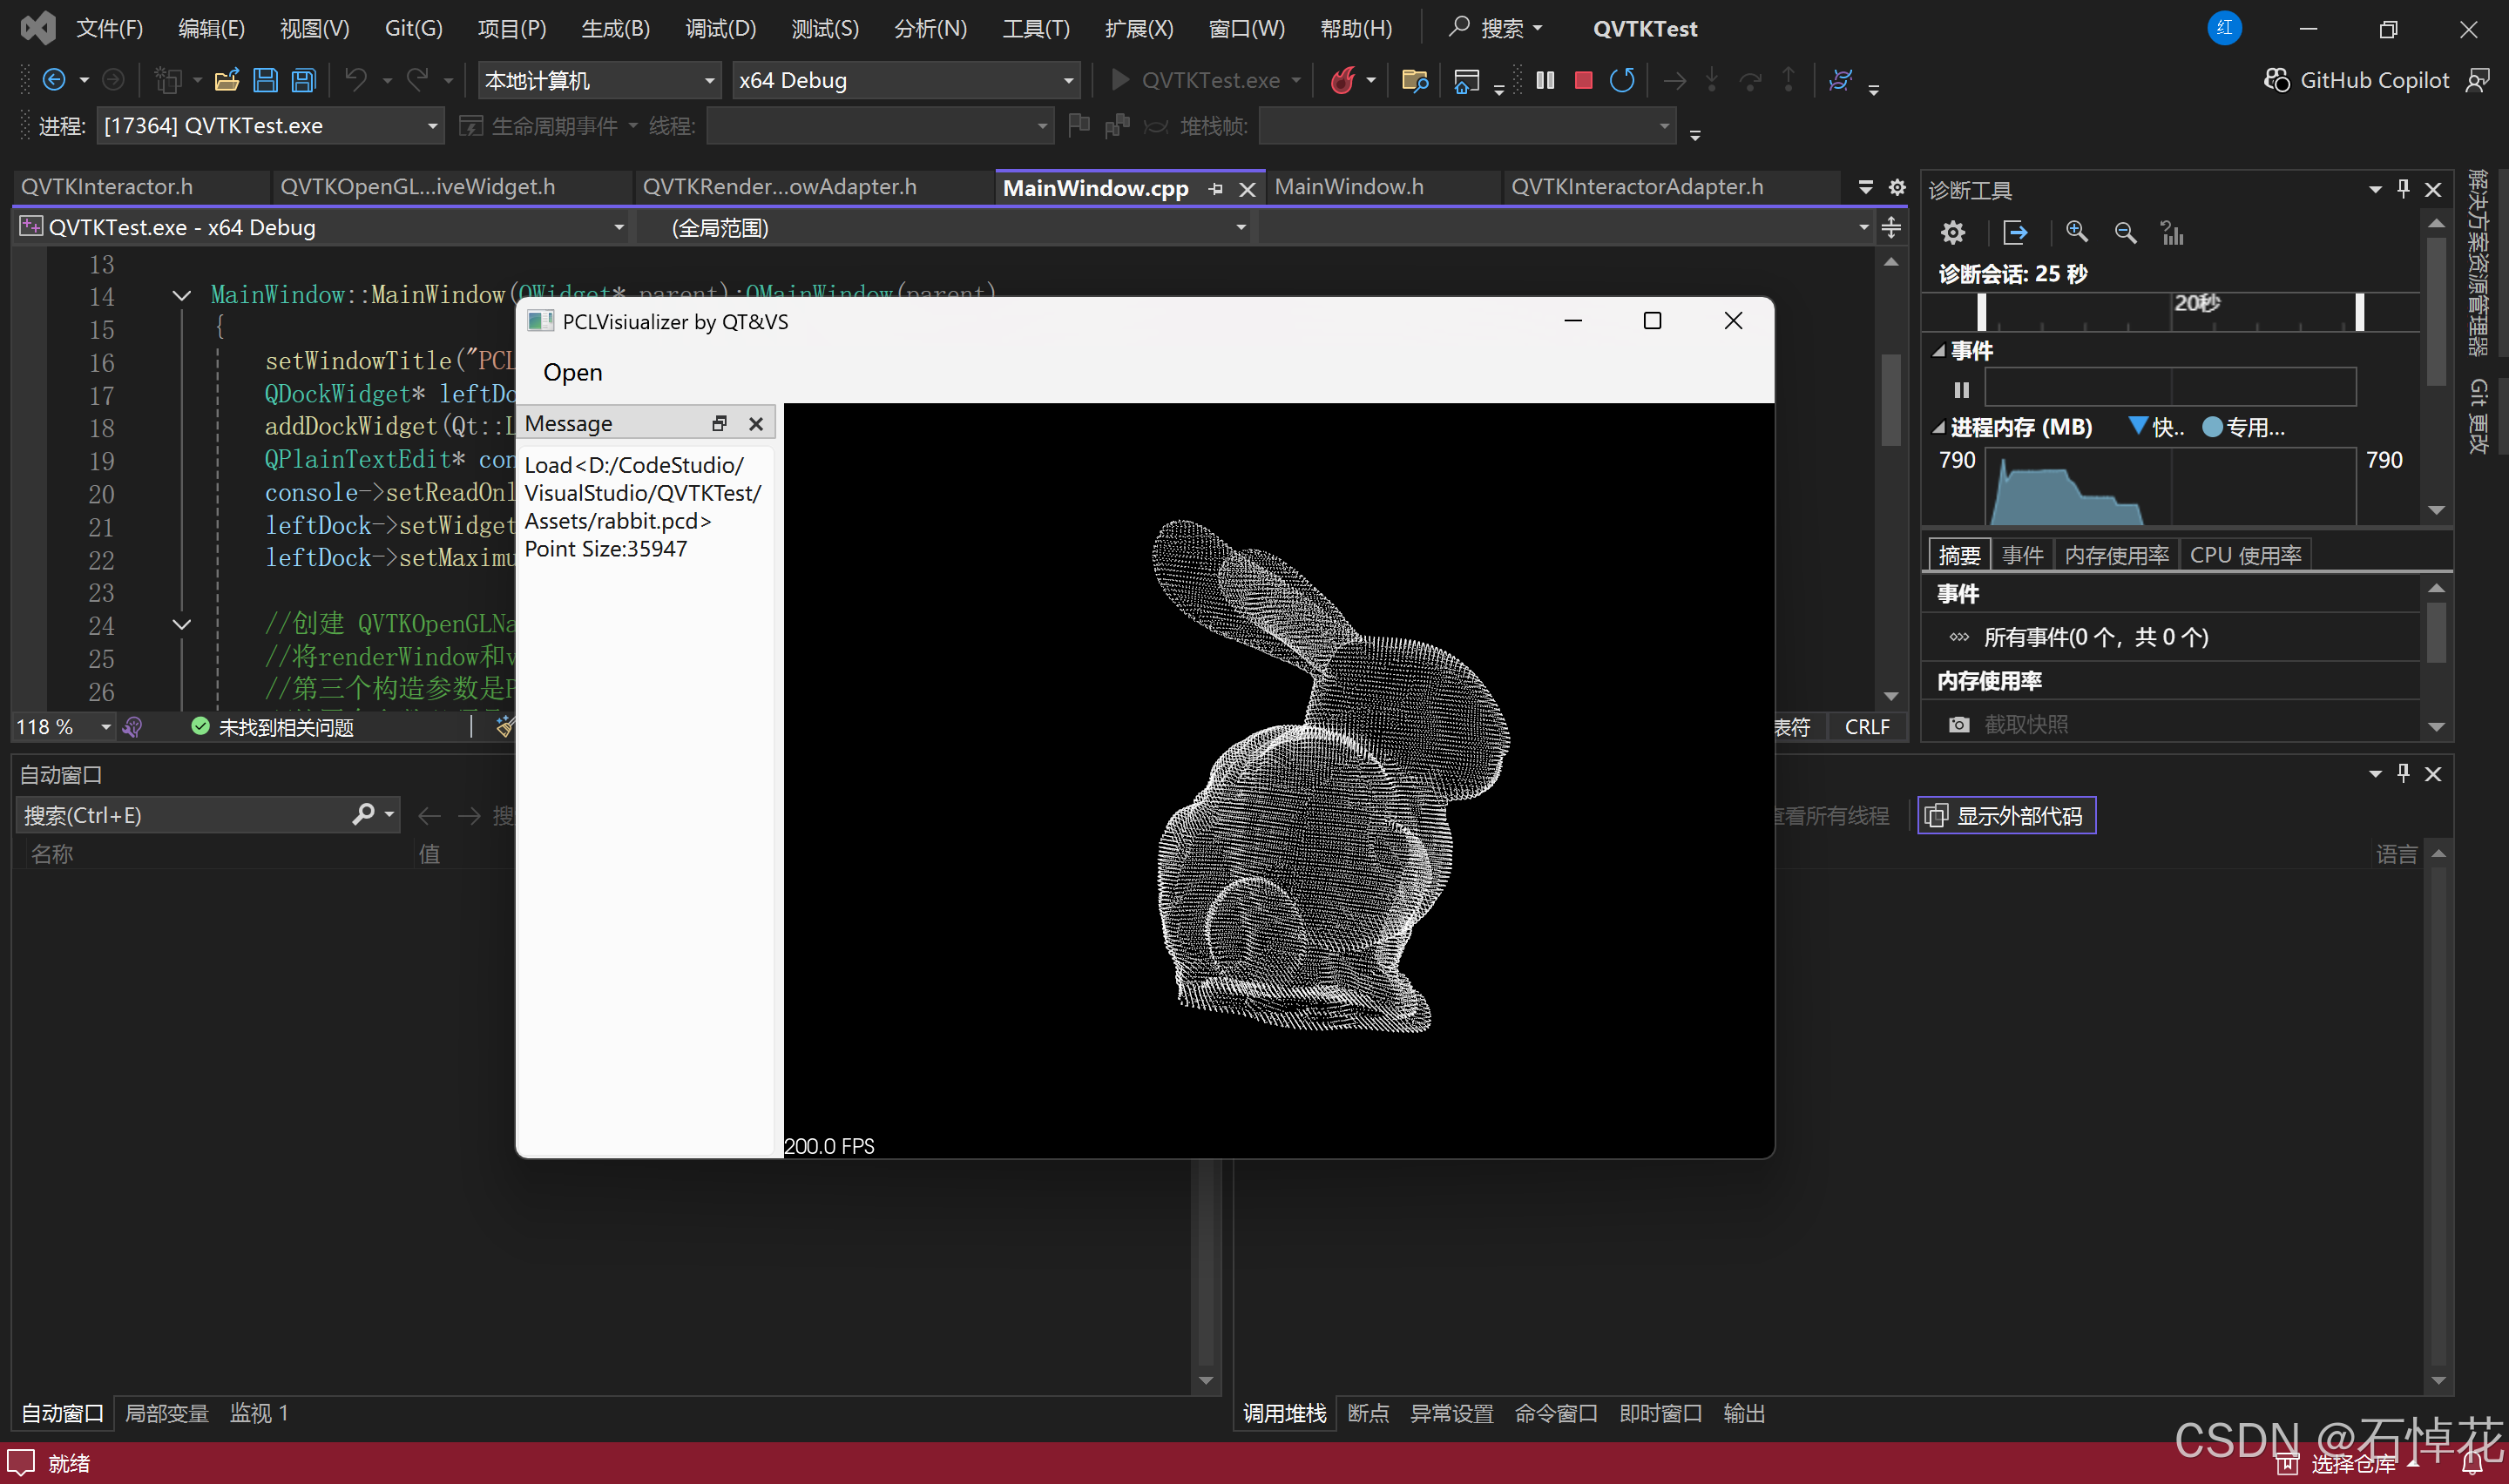Open the 调试(D) menu
The width and height of the screenshot is (2509, 1484).
point(719,28)
